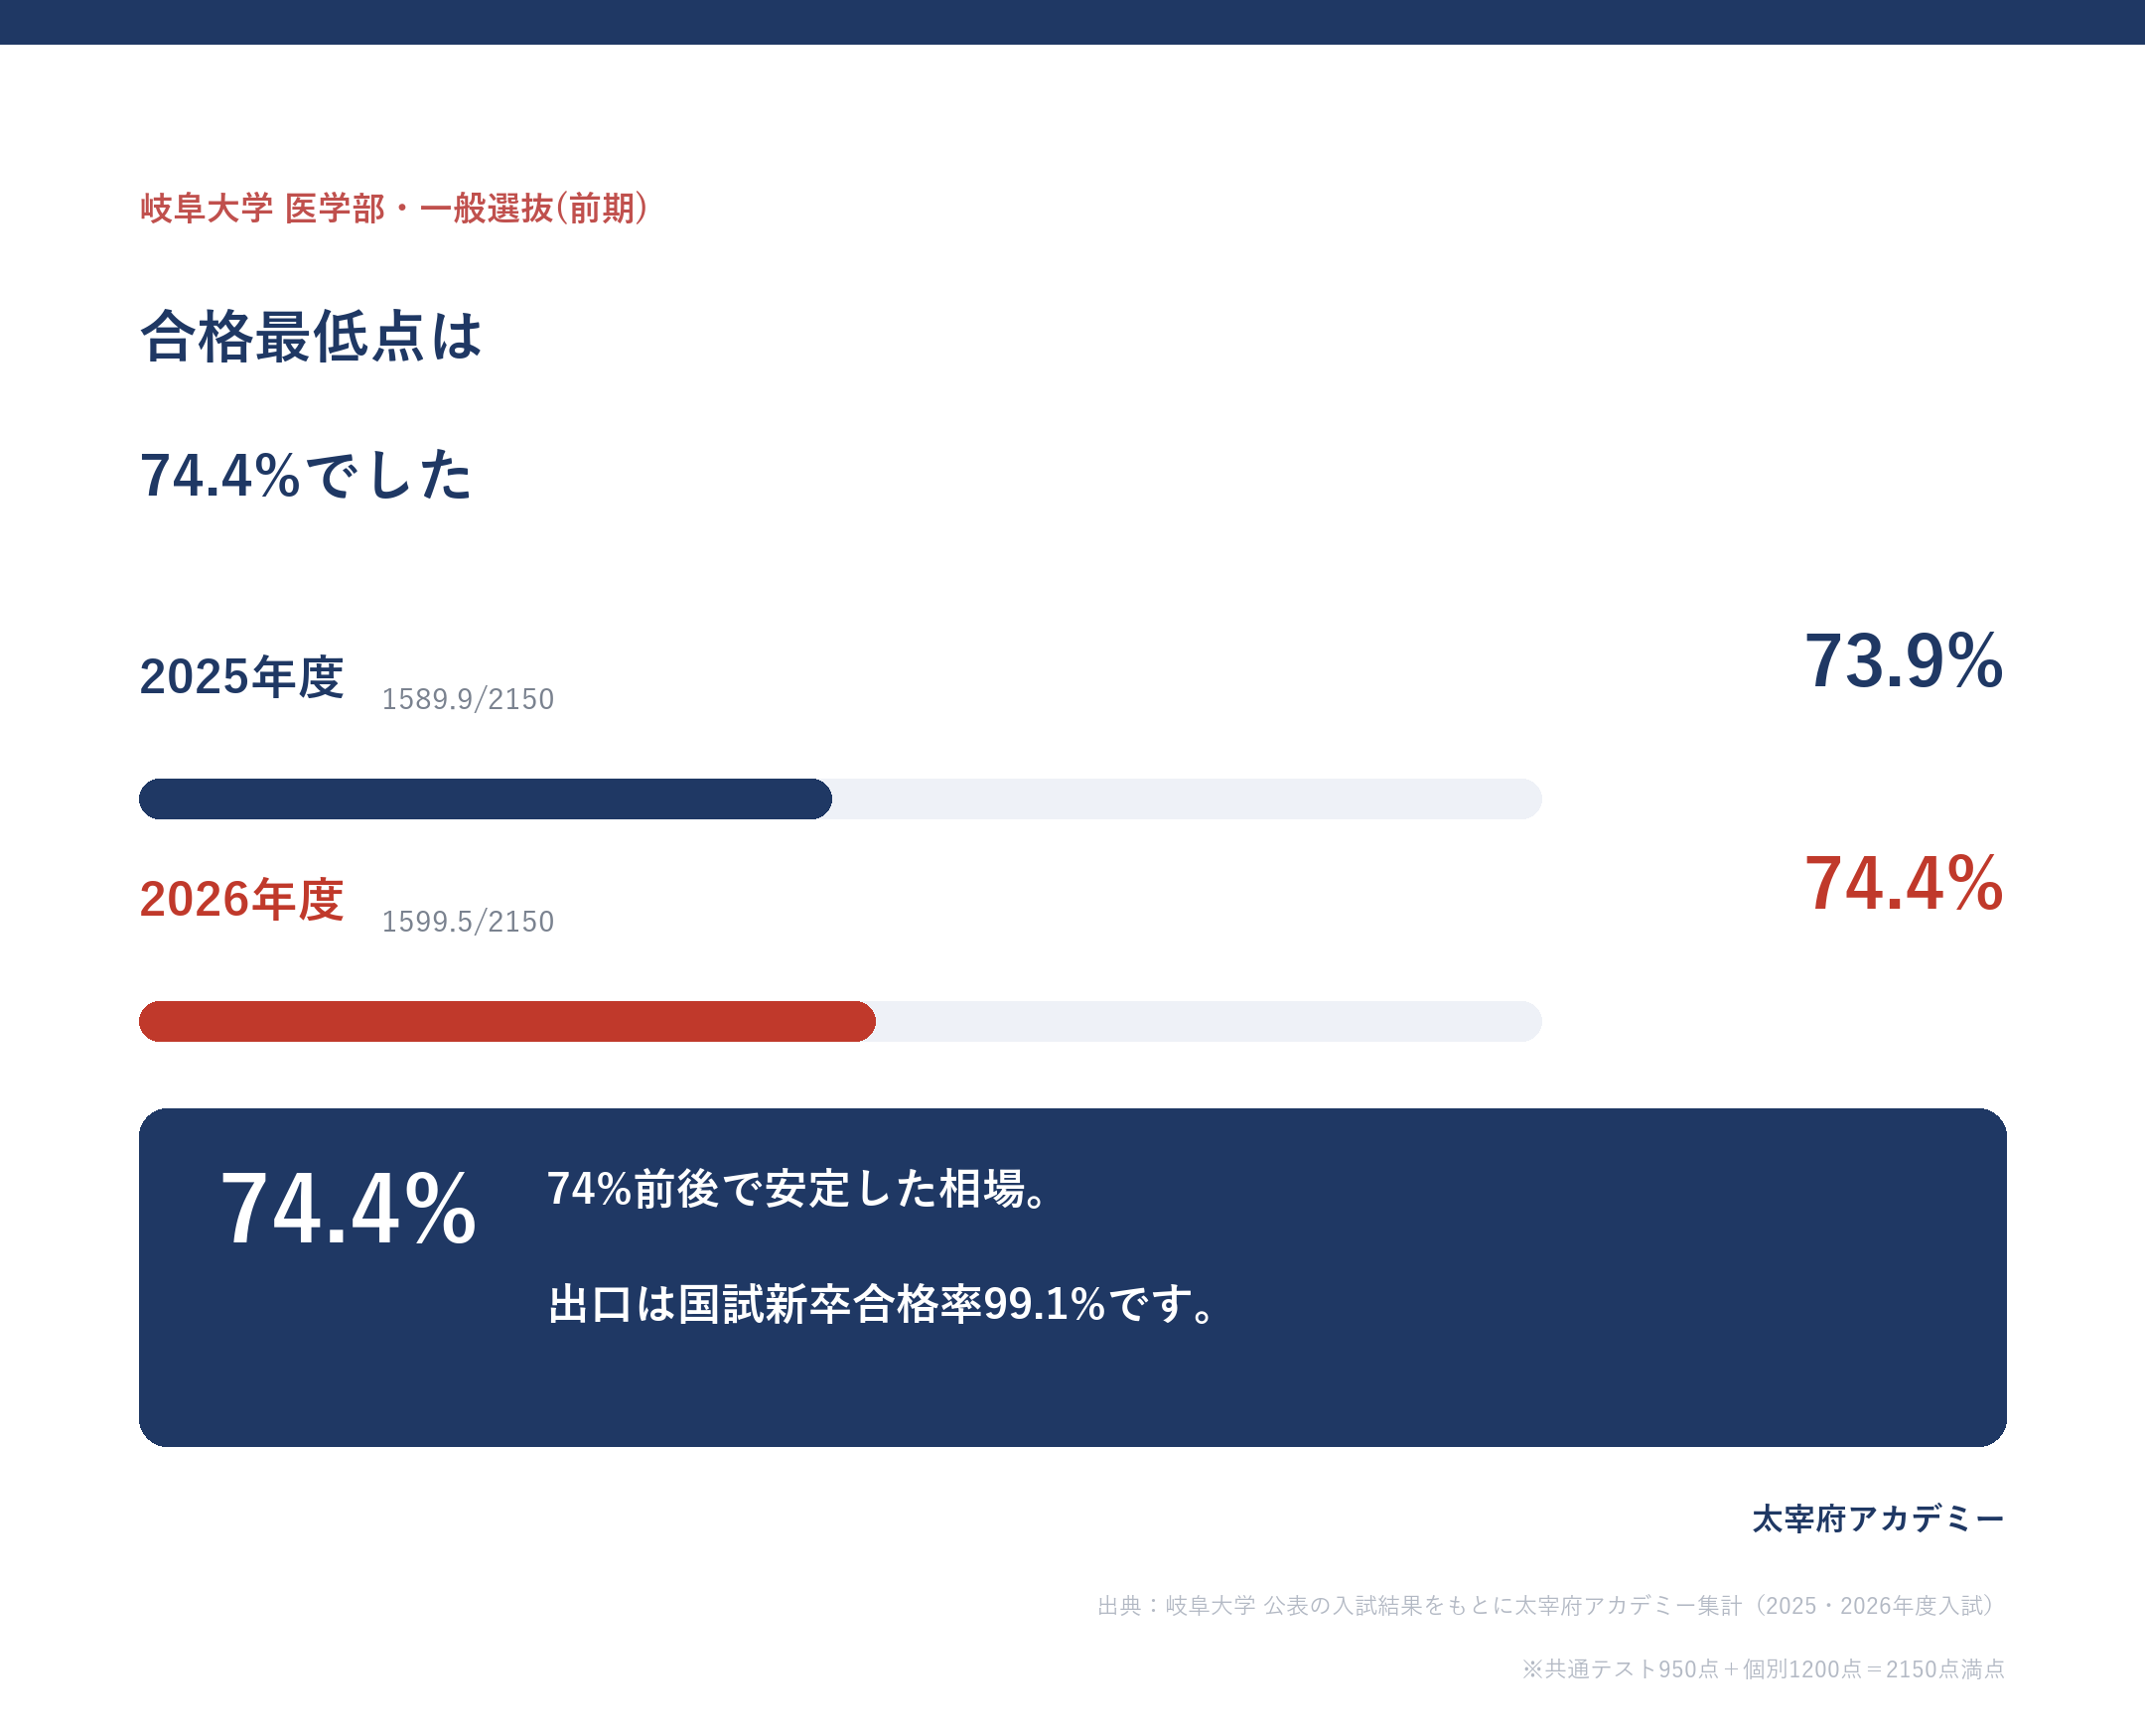Click the navy 2025年度 progress bar

(x=485, y=799)
